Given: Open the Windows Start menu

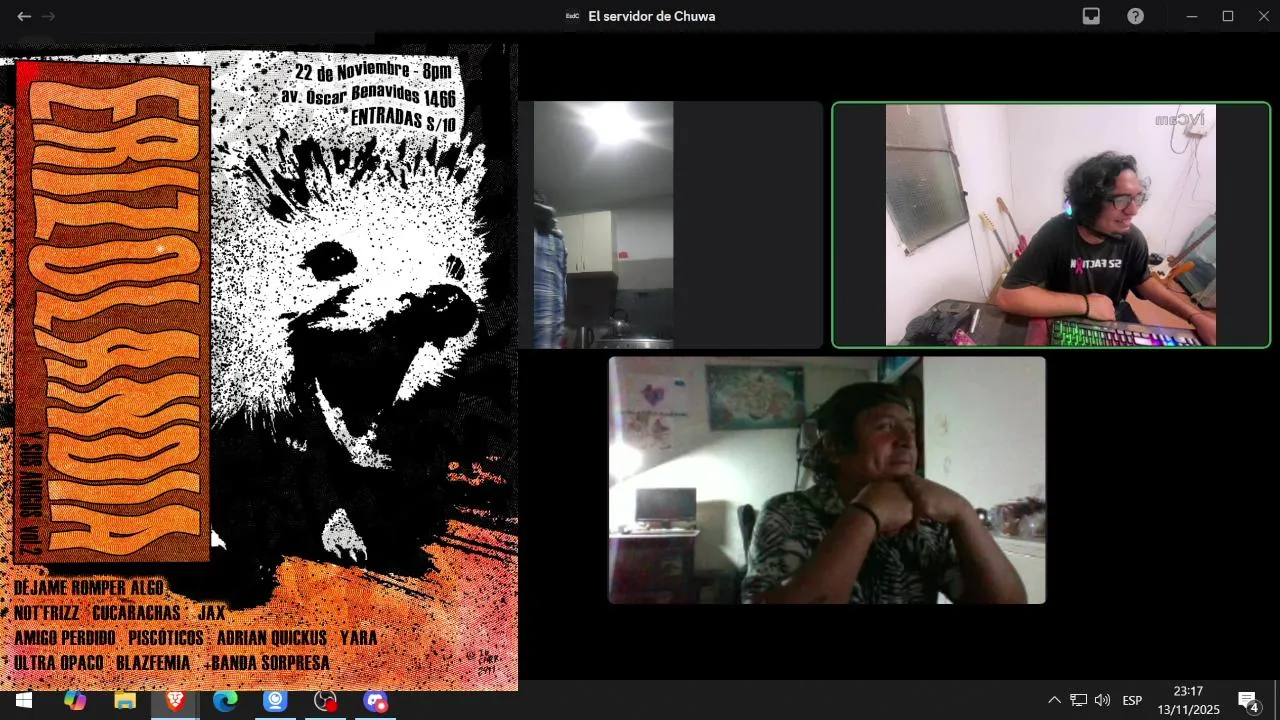Looking at the screenshot, I should [23, 701].
